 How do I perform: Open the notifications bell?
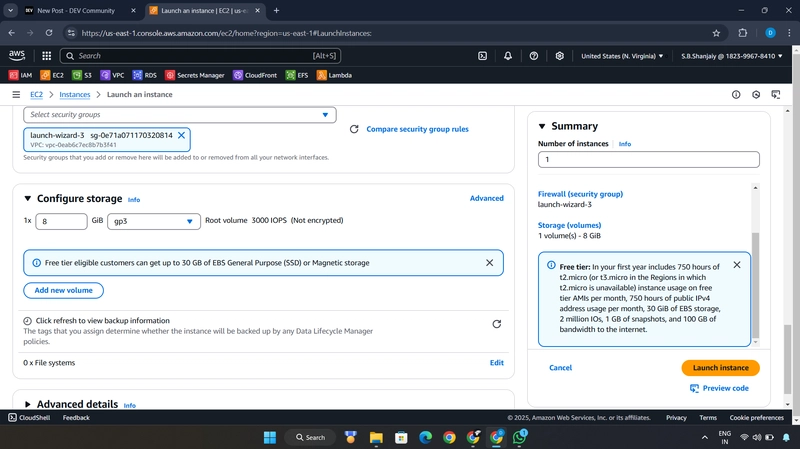pos(508,56)
